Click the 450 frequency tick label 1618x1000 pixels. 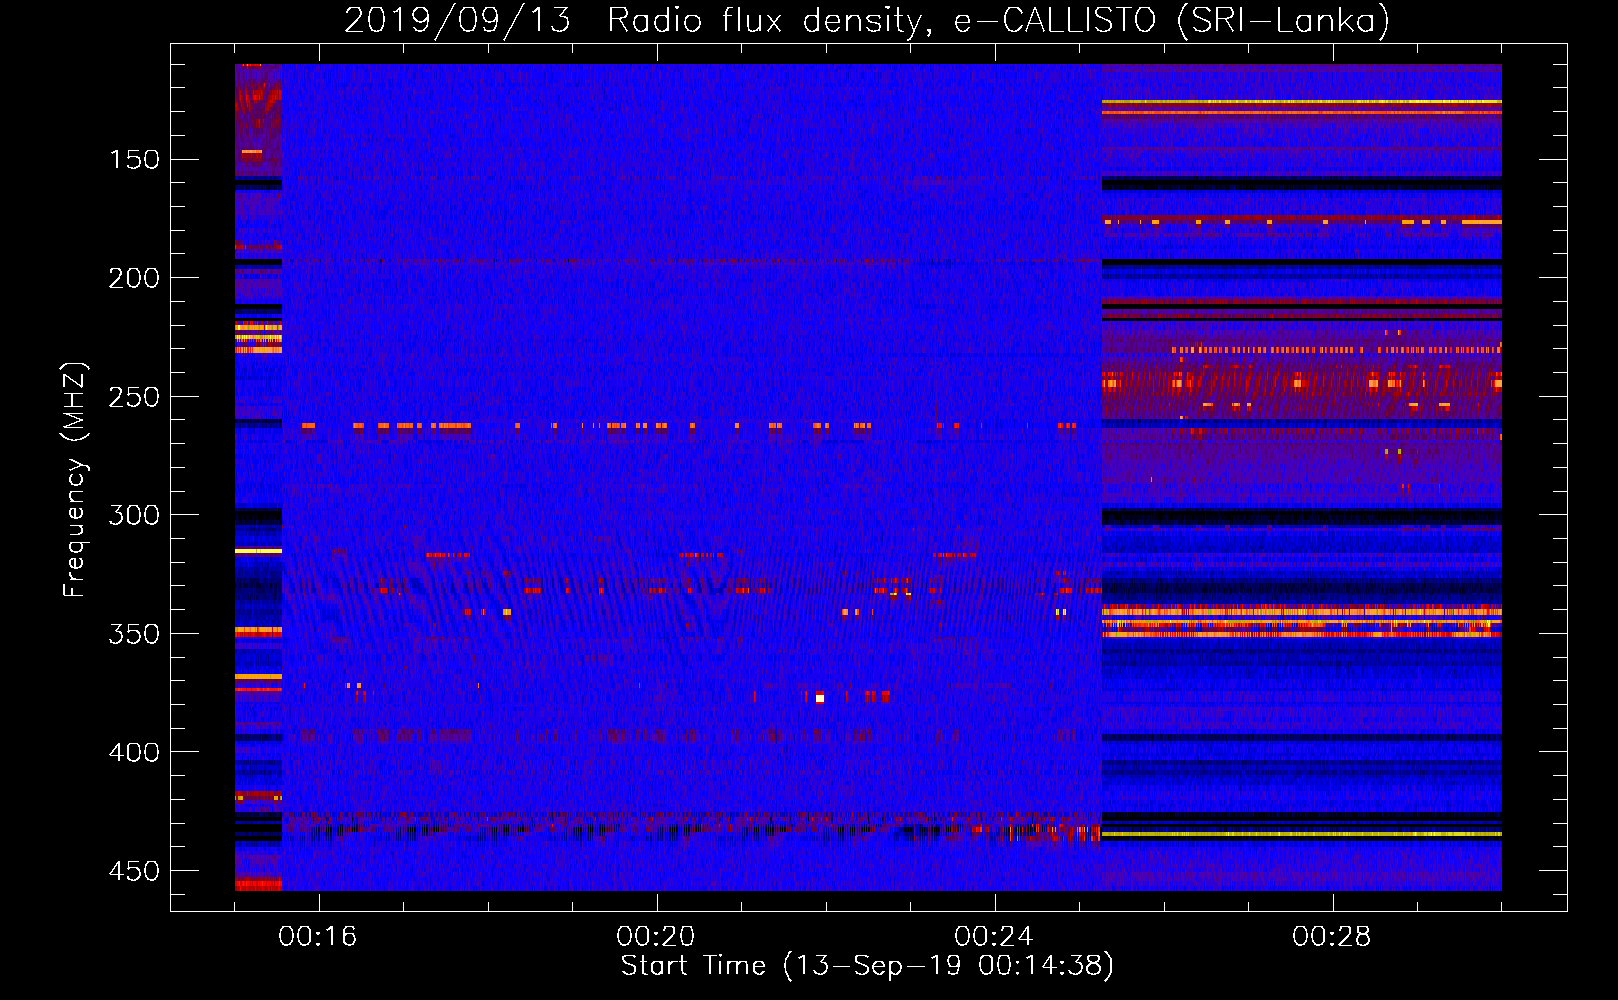pyautogui.click(x=134, y=871)
